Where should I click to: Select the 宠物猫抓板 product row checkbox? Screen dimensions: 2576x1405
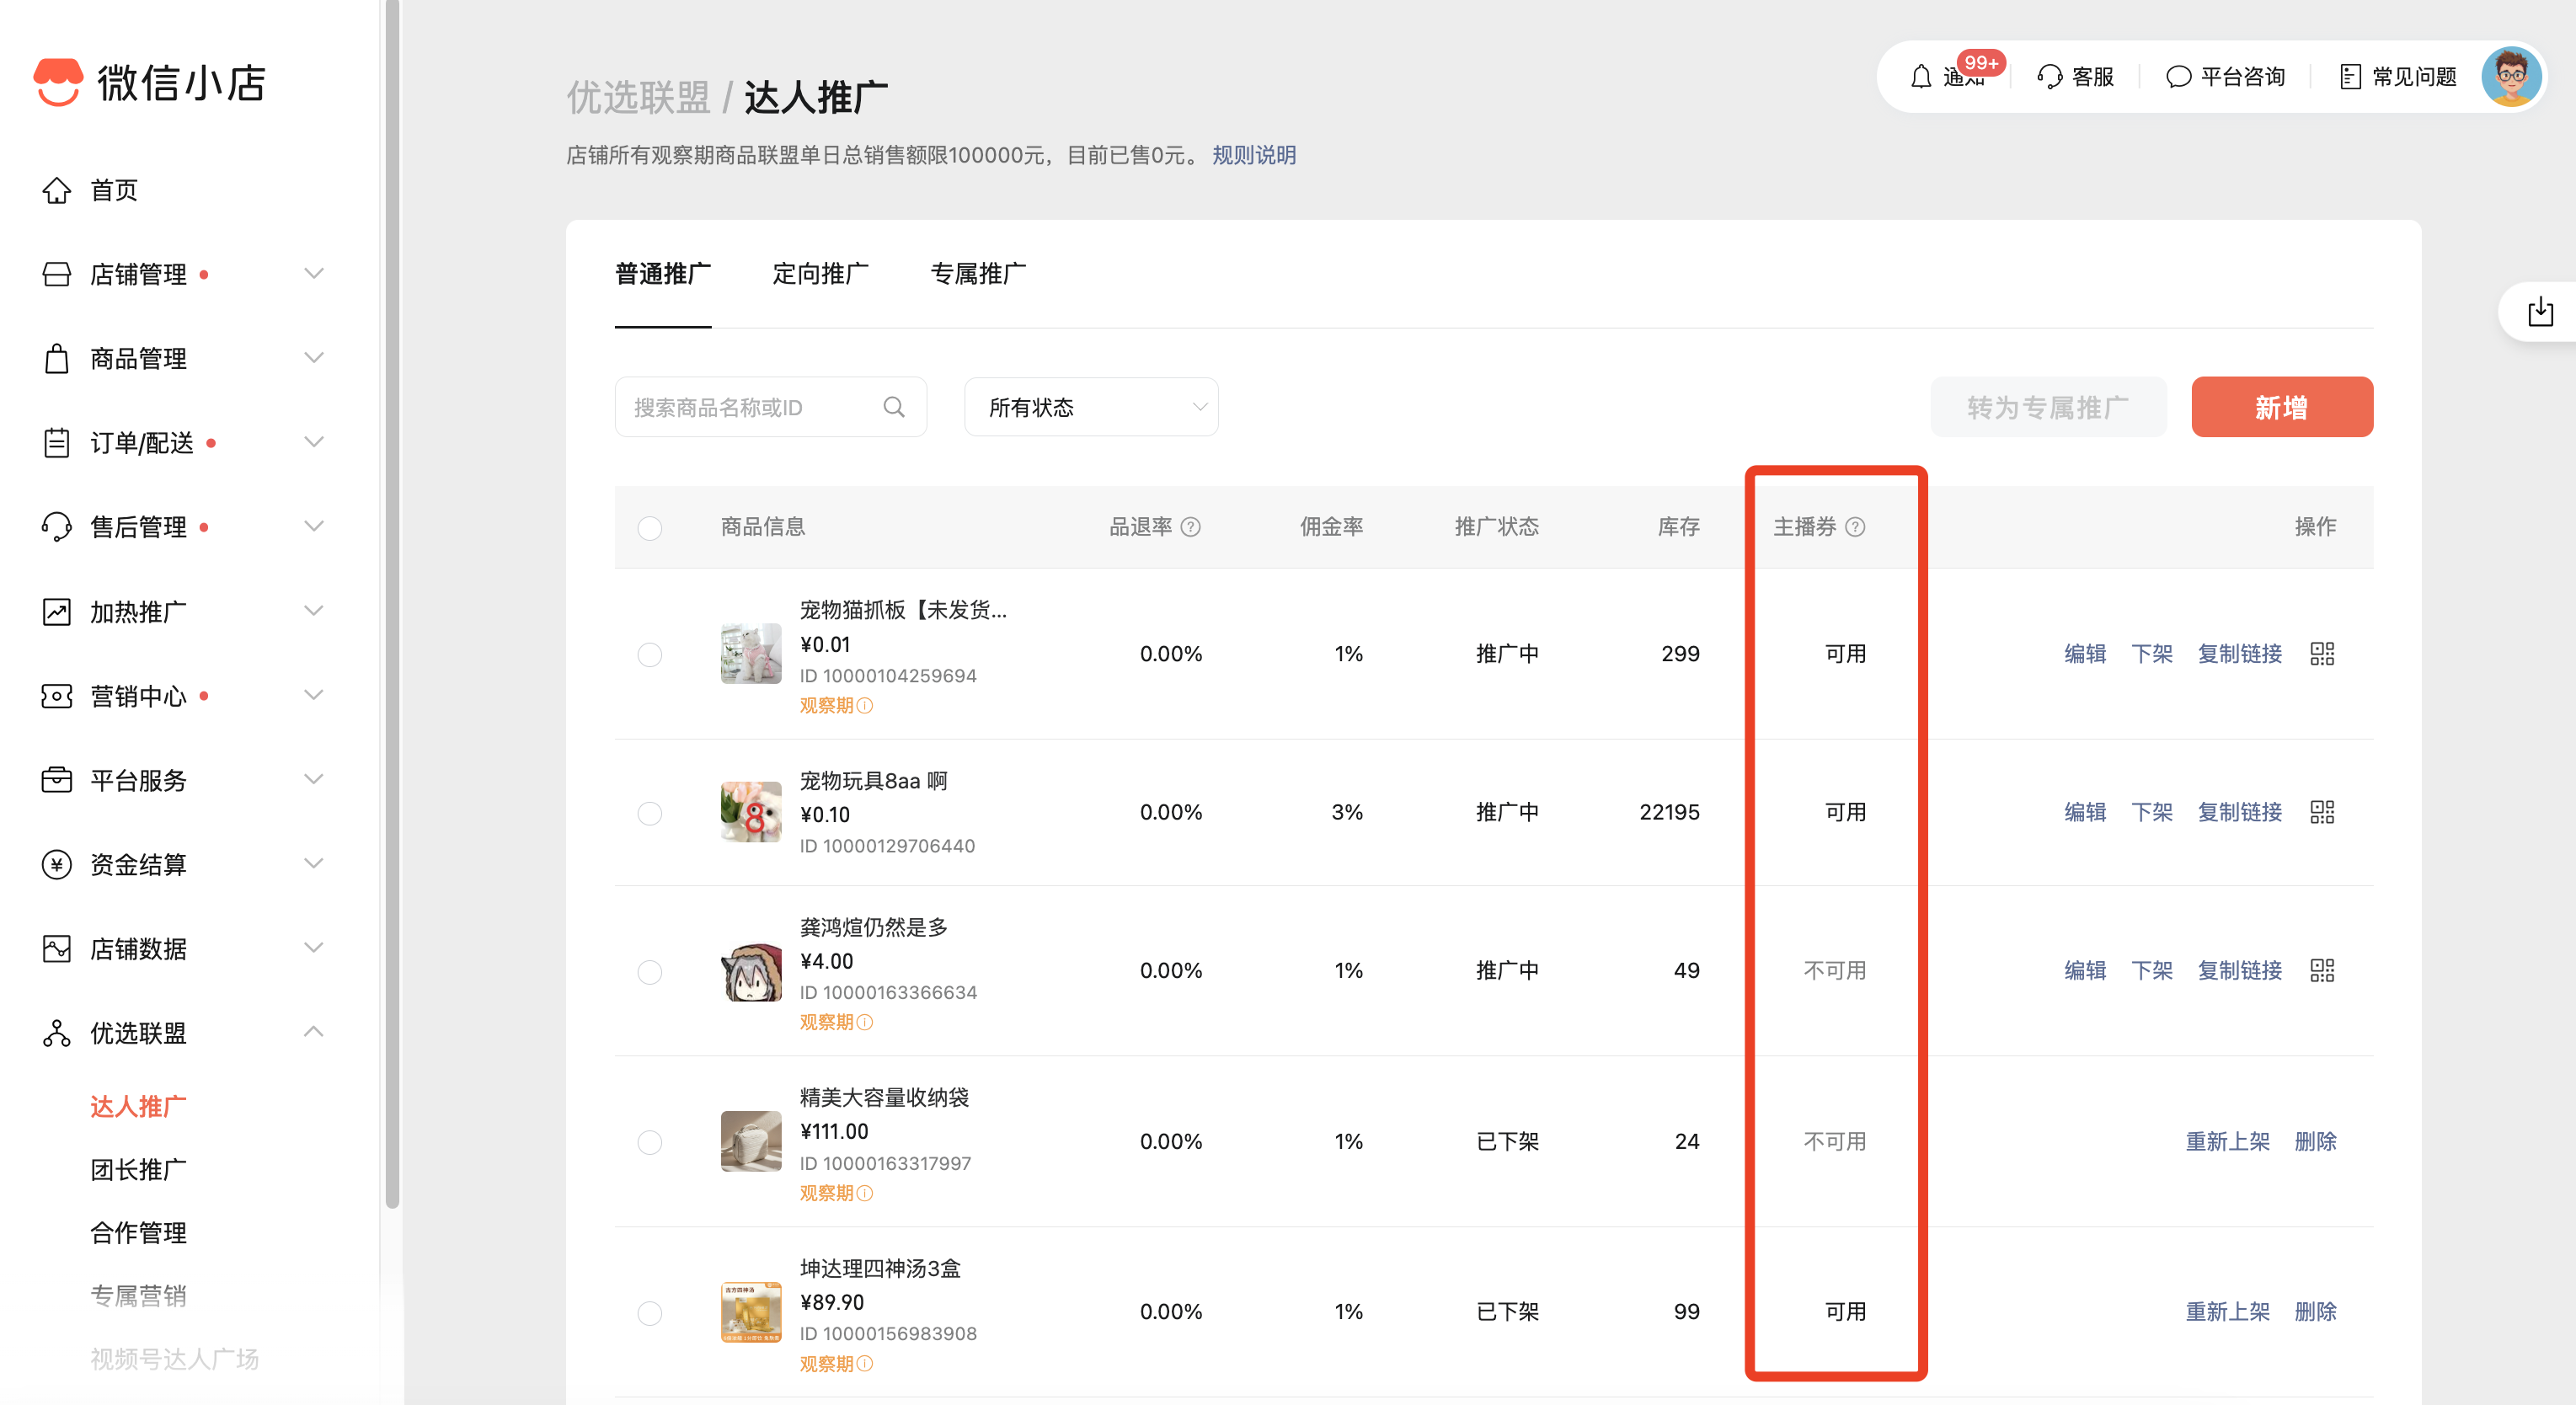[650, 655]
